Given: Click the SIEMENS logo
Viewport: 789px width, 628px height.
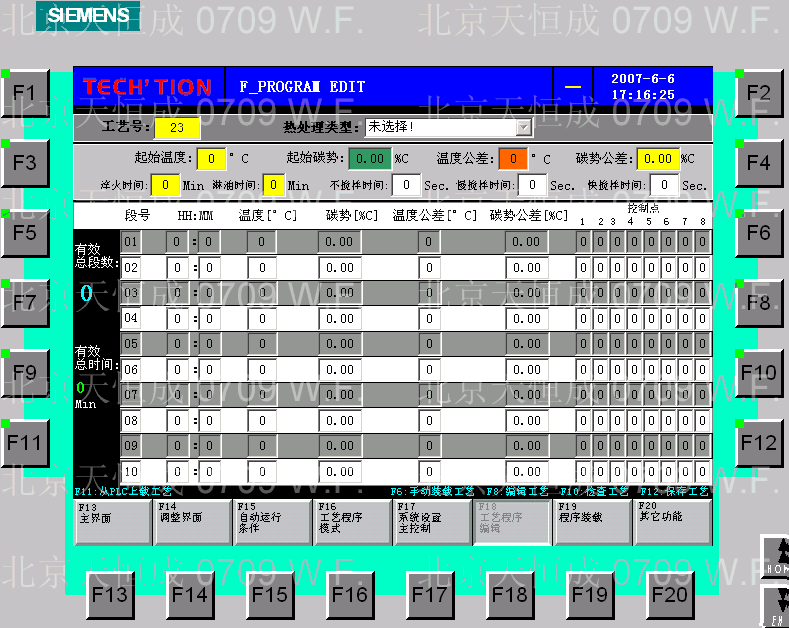Looking at the screenshot, I should 88,16.
